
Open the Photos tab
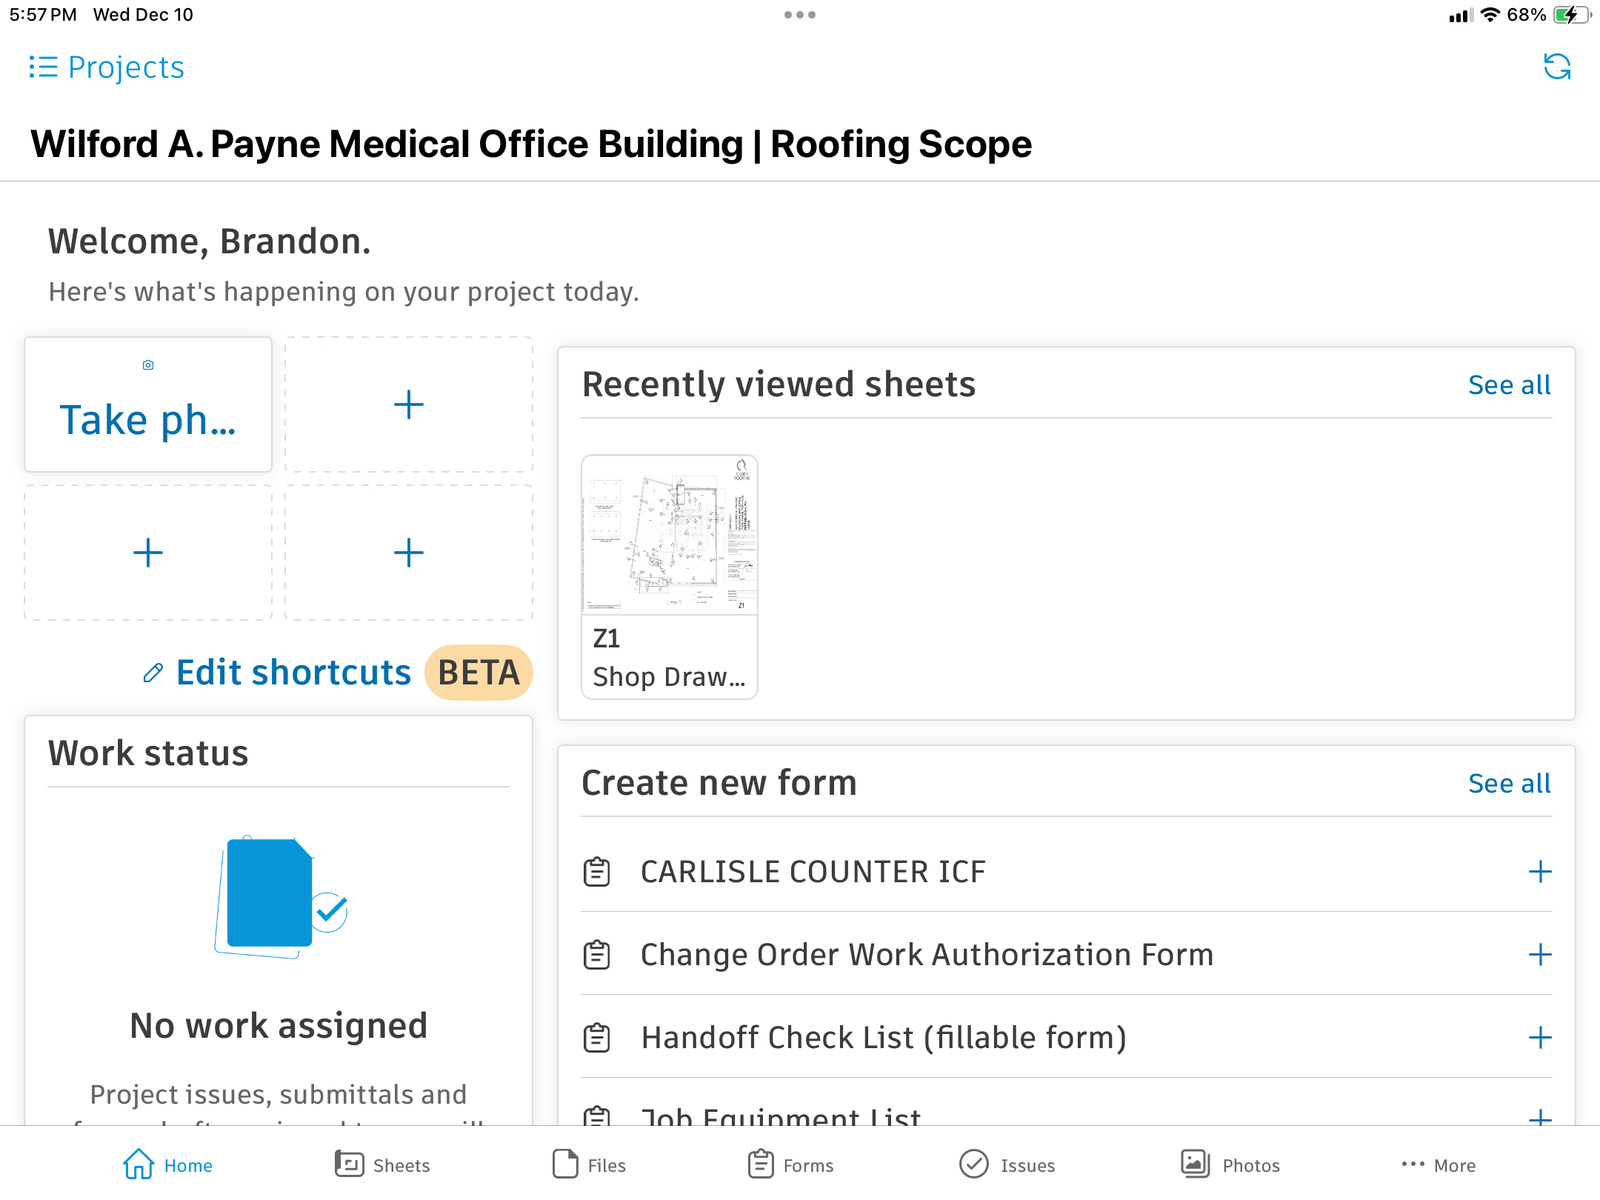1230,1165
